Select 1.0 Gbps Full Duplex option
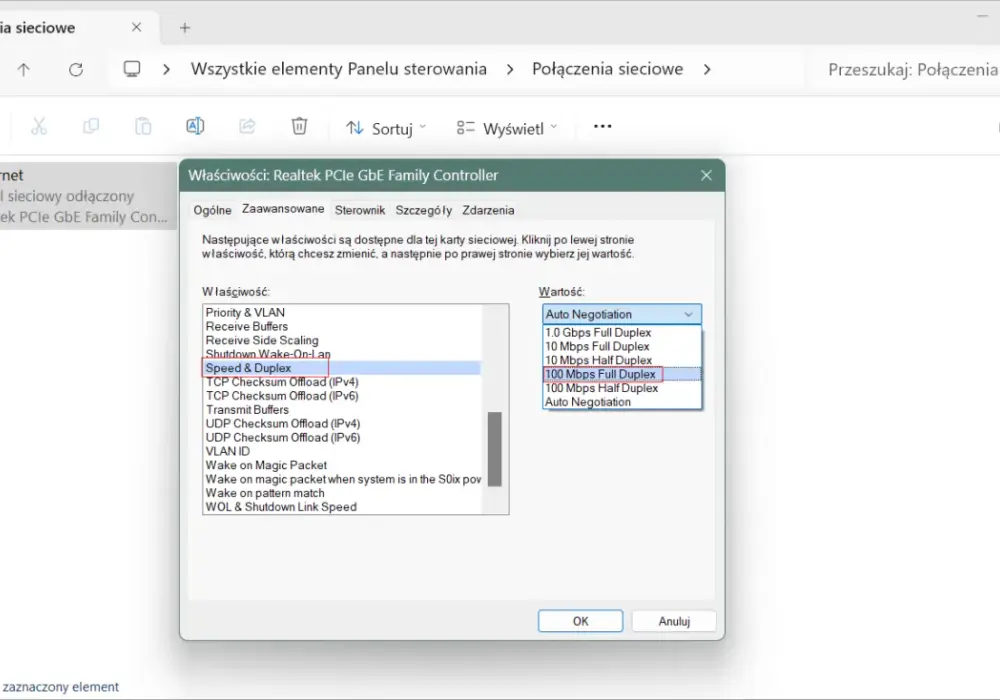This screenshot has width=1000, height=700. click(622, 333)
